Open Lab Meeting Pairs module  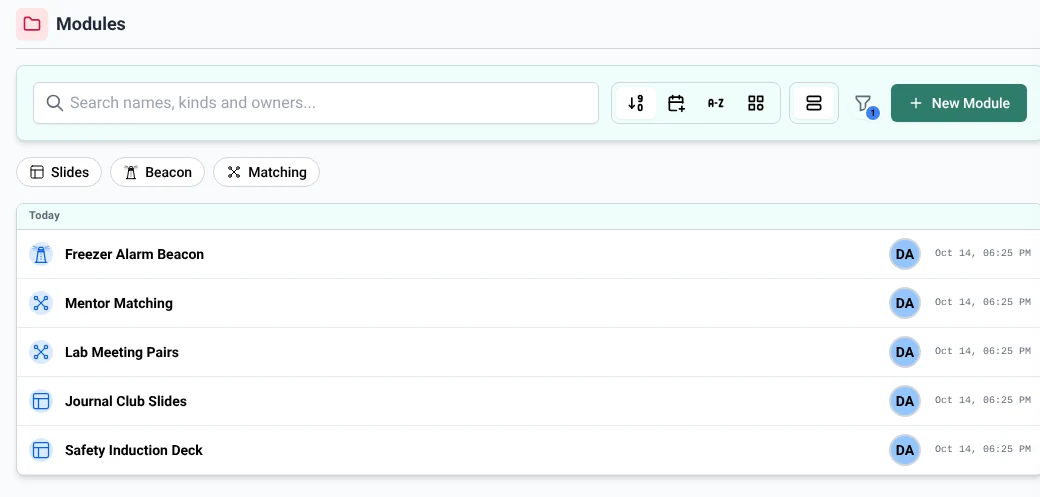pyautogui.click(x=122, y=352)
